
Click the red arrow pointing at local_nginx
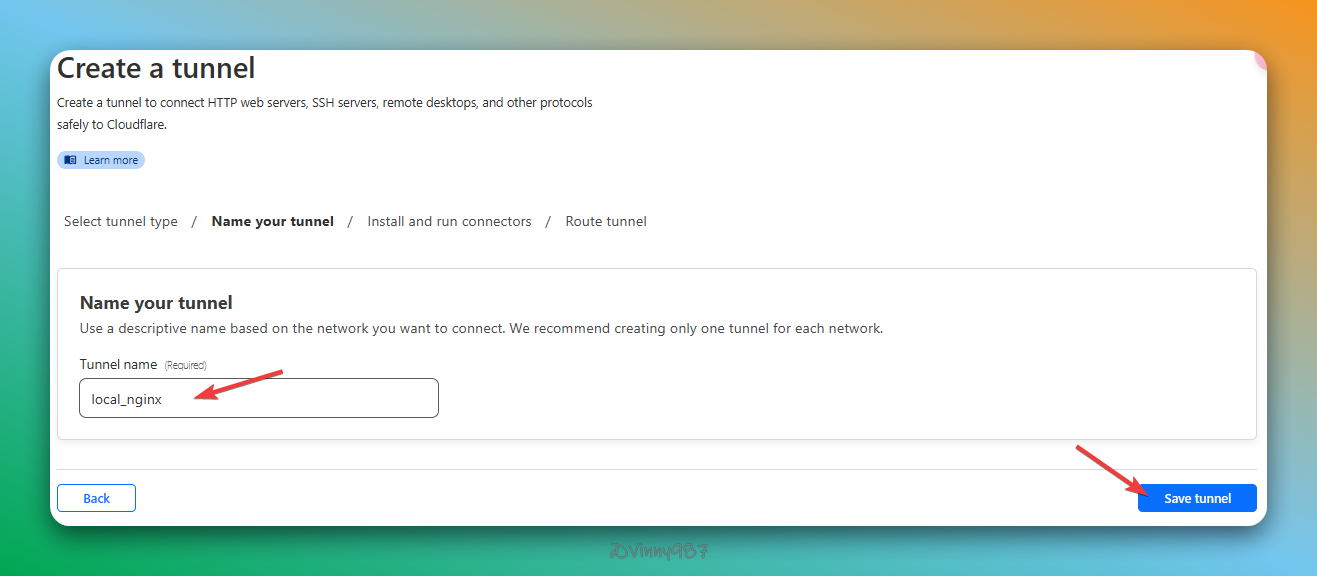click(240, 385)
